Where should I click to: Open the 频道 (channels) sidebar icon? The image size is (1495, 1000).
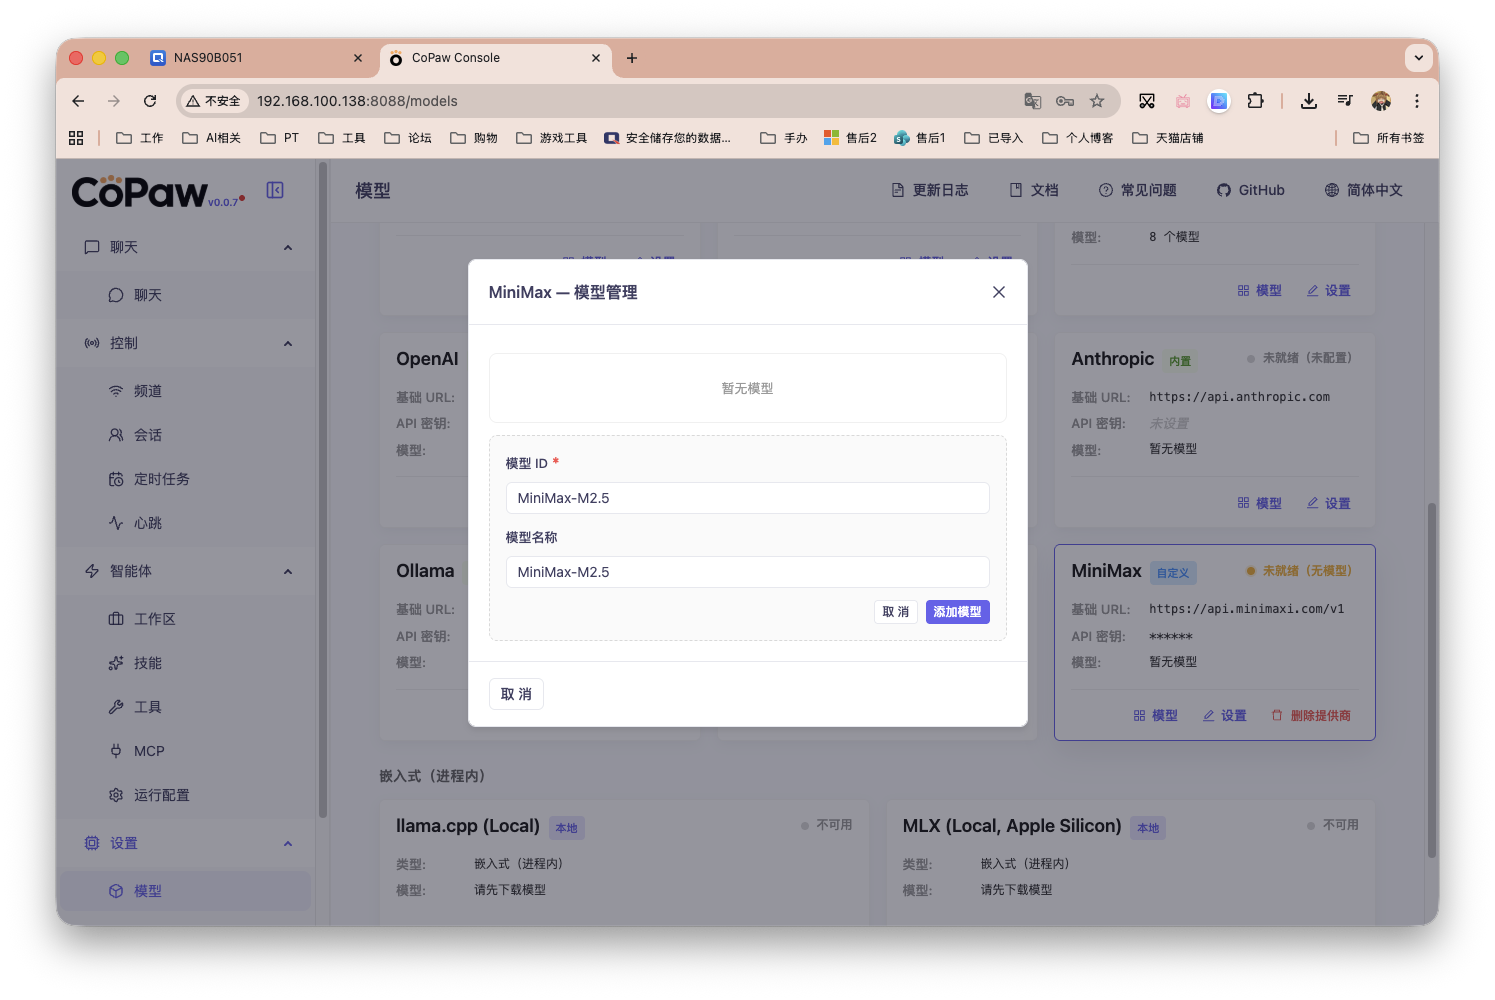[117, 390]
